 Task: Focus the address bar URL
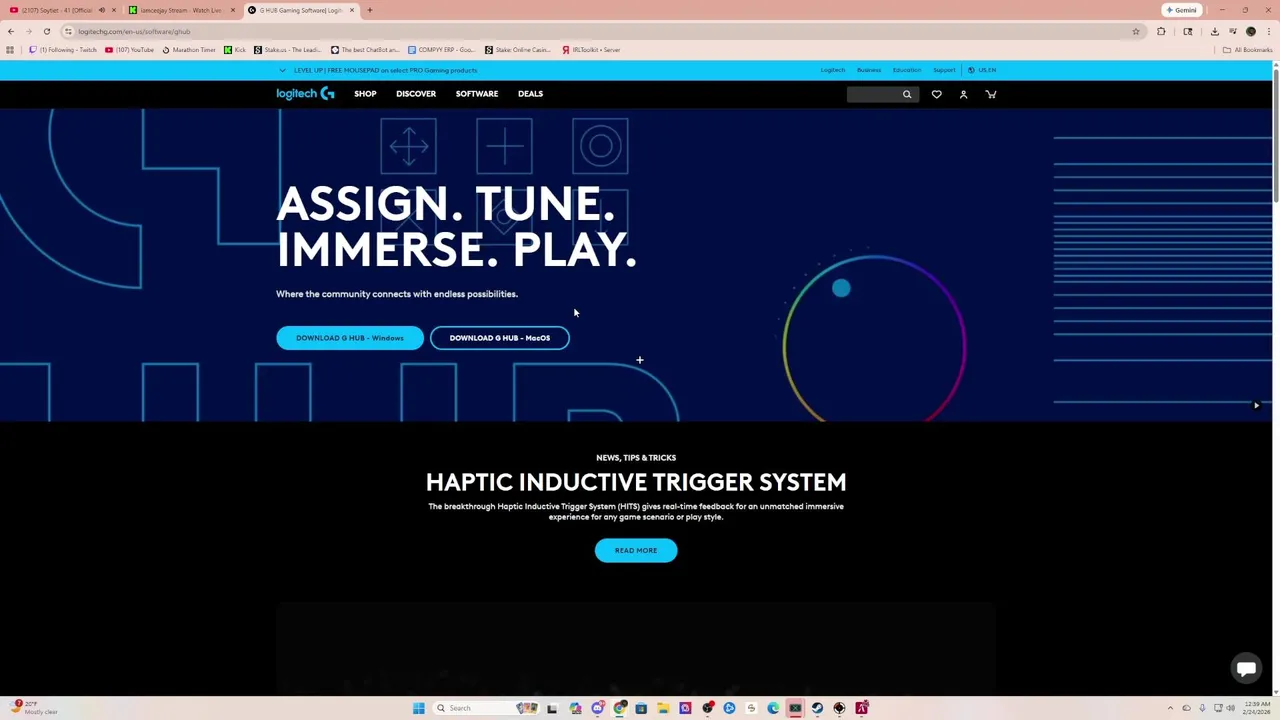click(134, 32)
